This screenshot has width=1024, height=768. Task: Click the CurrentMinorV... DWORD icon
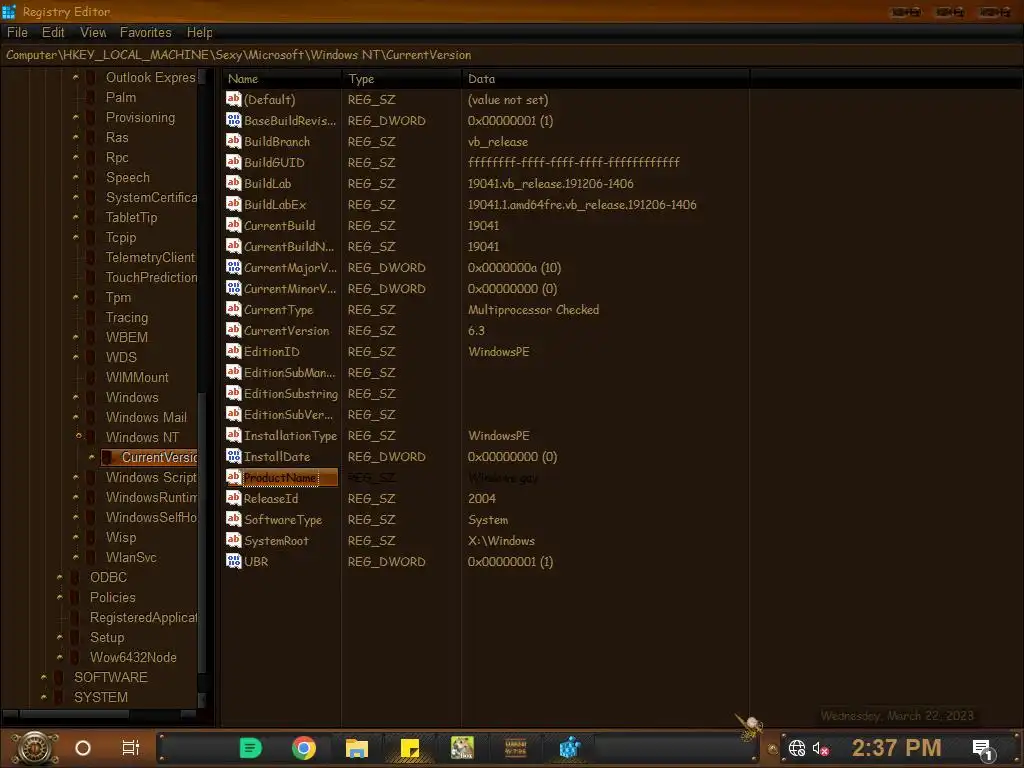(x=233, y=288)
